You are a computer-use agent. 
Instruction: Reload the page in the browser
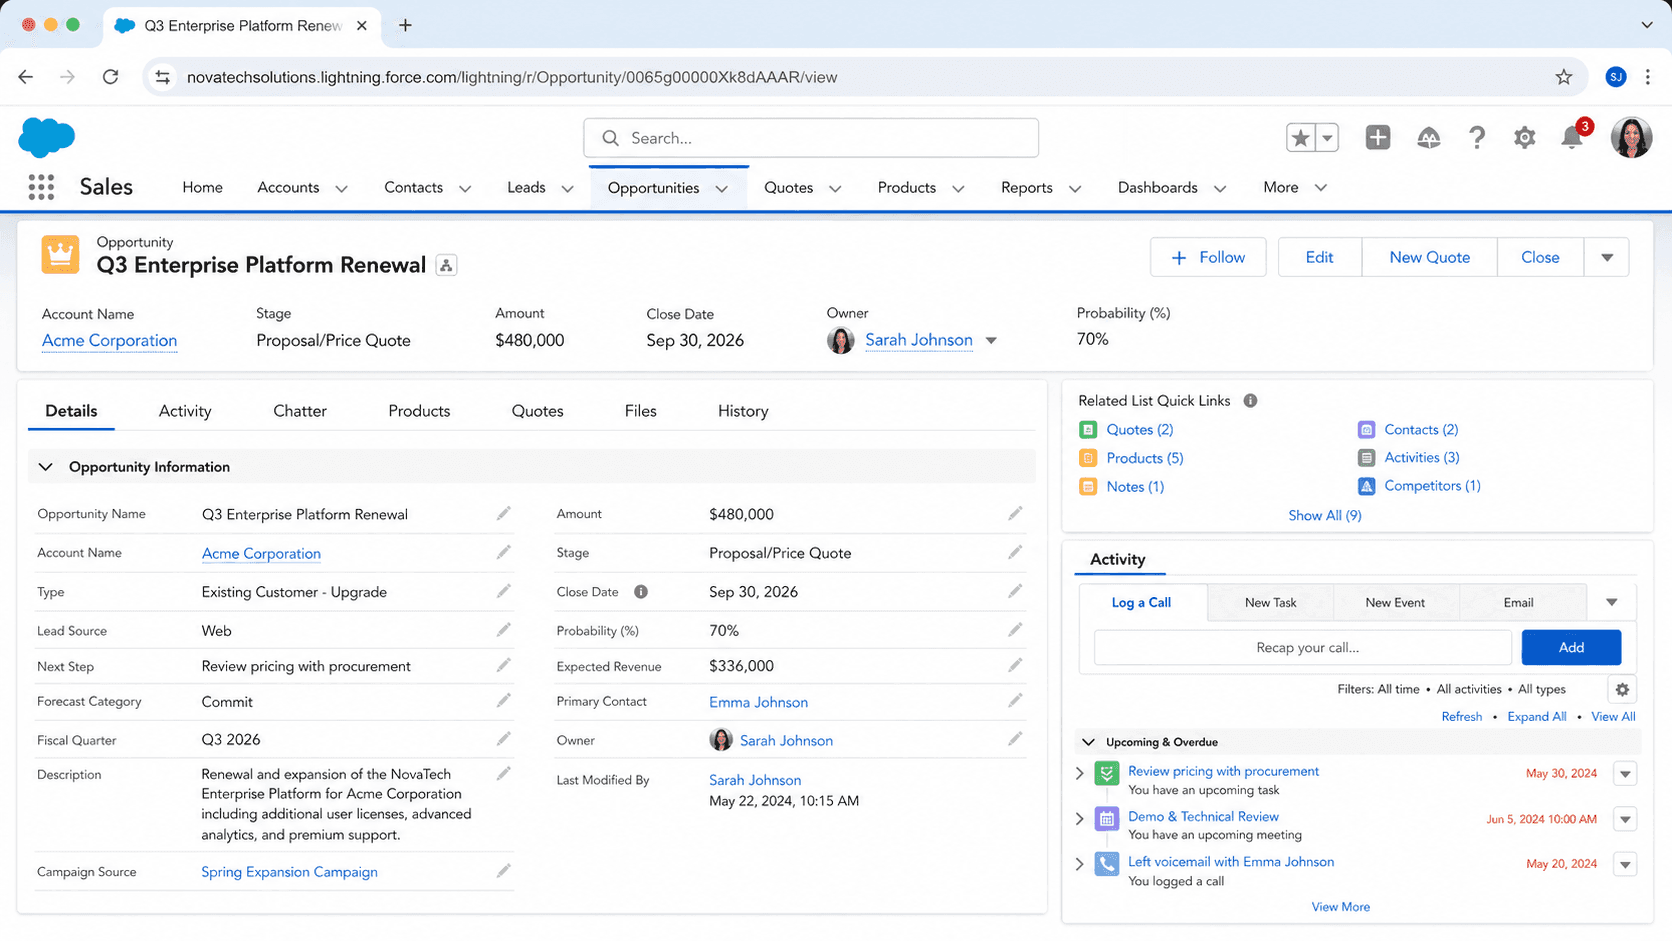point(110,77)
